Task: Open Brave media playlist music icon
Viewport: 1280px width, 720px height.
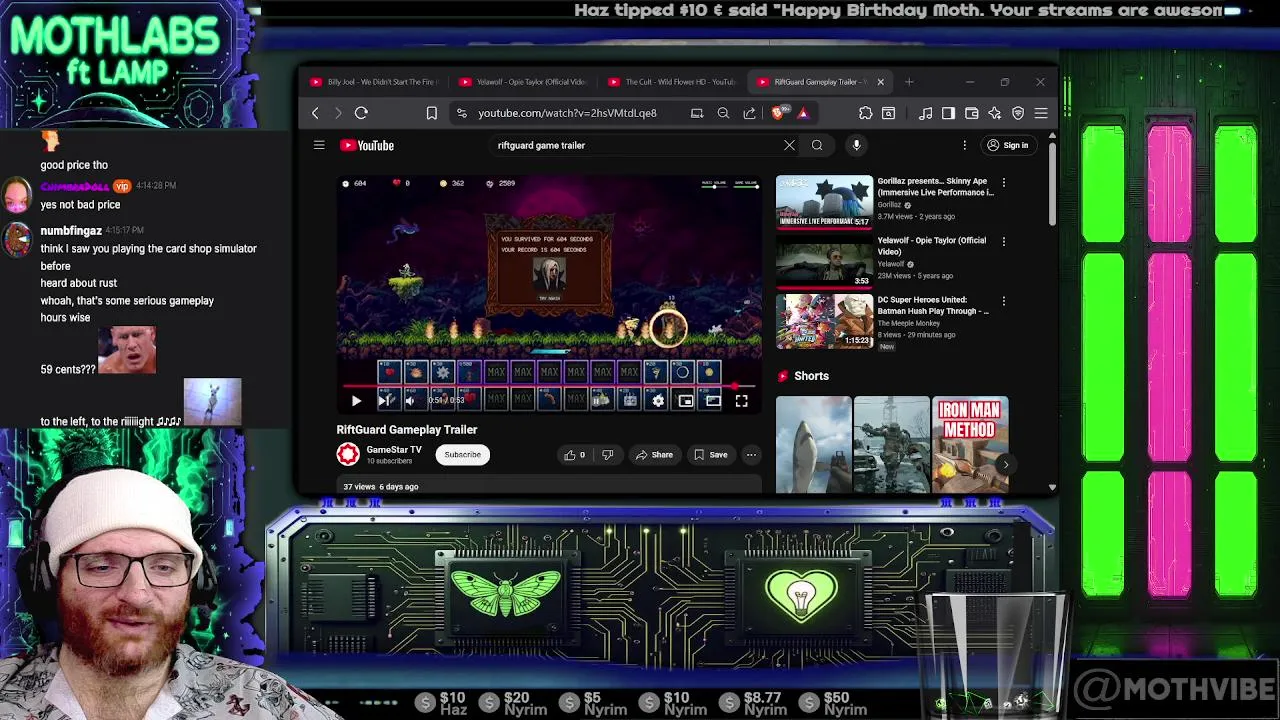Action: [x=925, y=113]
